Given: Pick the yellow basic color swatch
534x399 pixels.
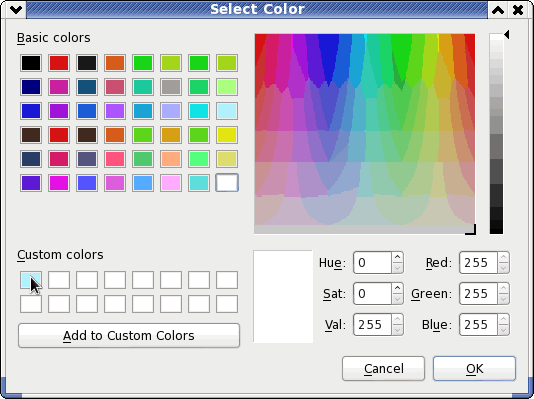Looking at the screenshot, I should tap(227, 135).
